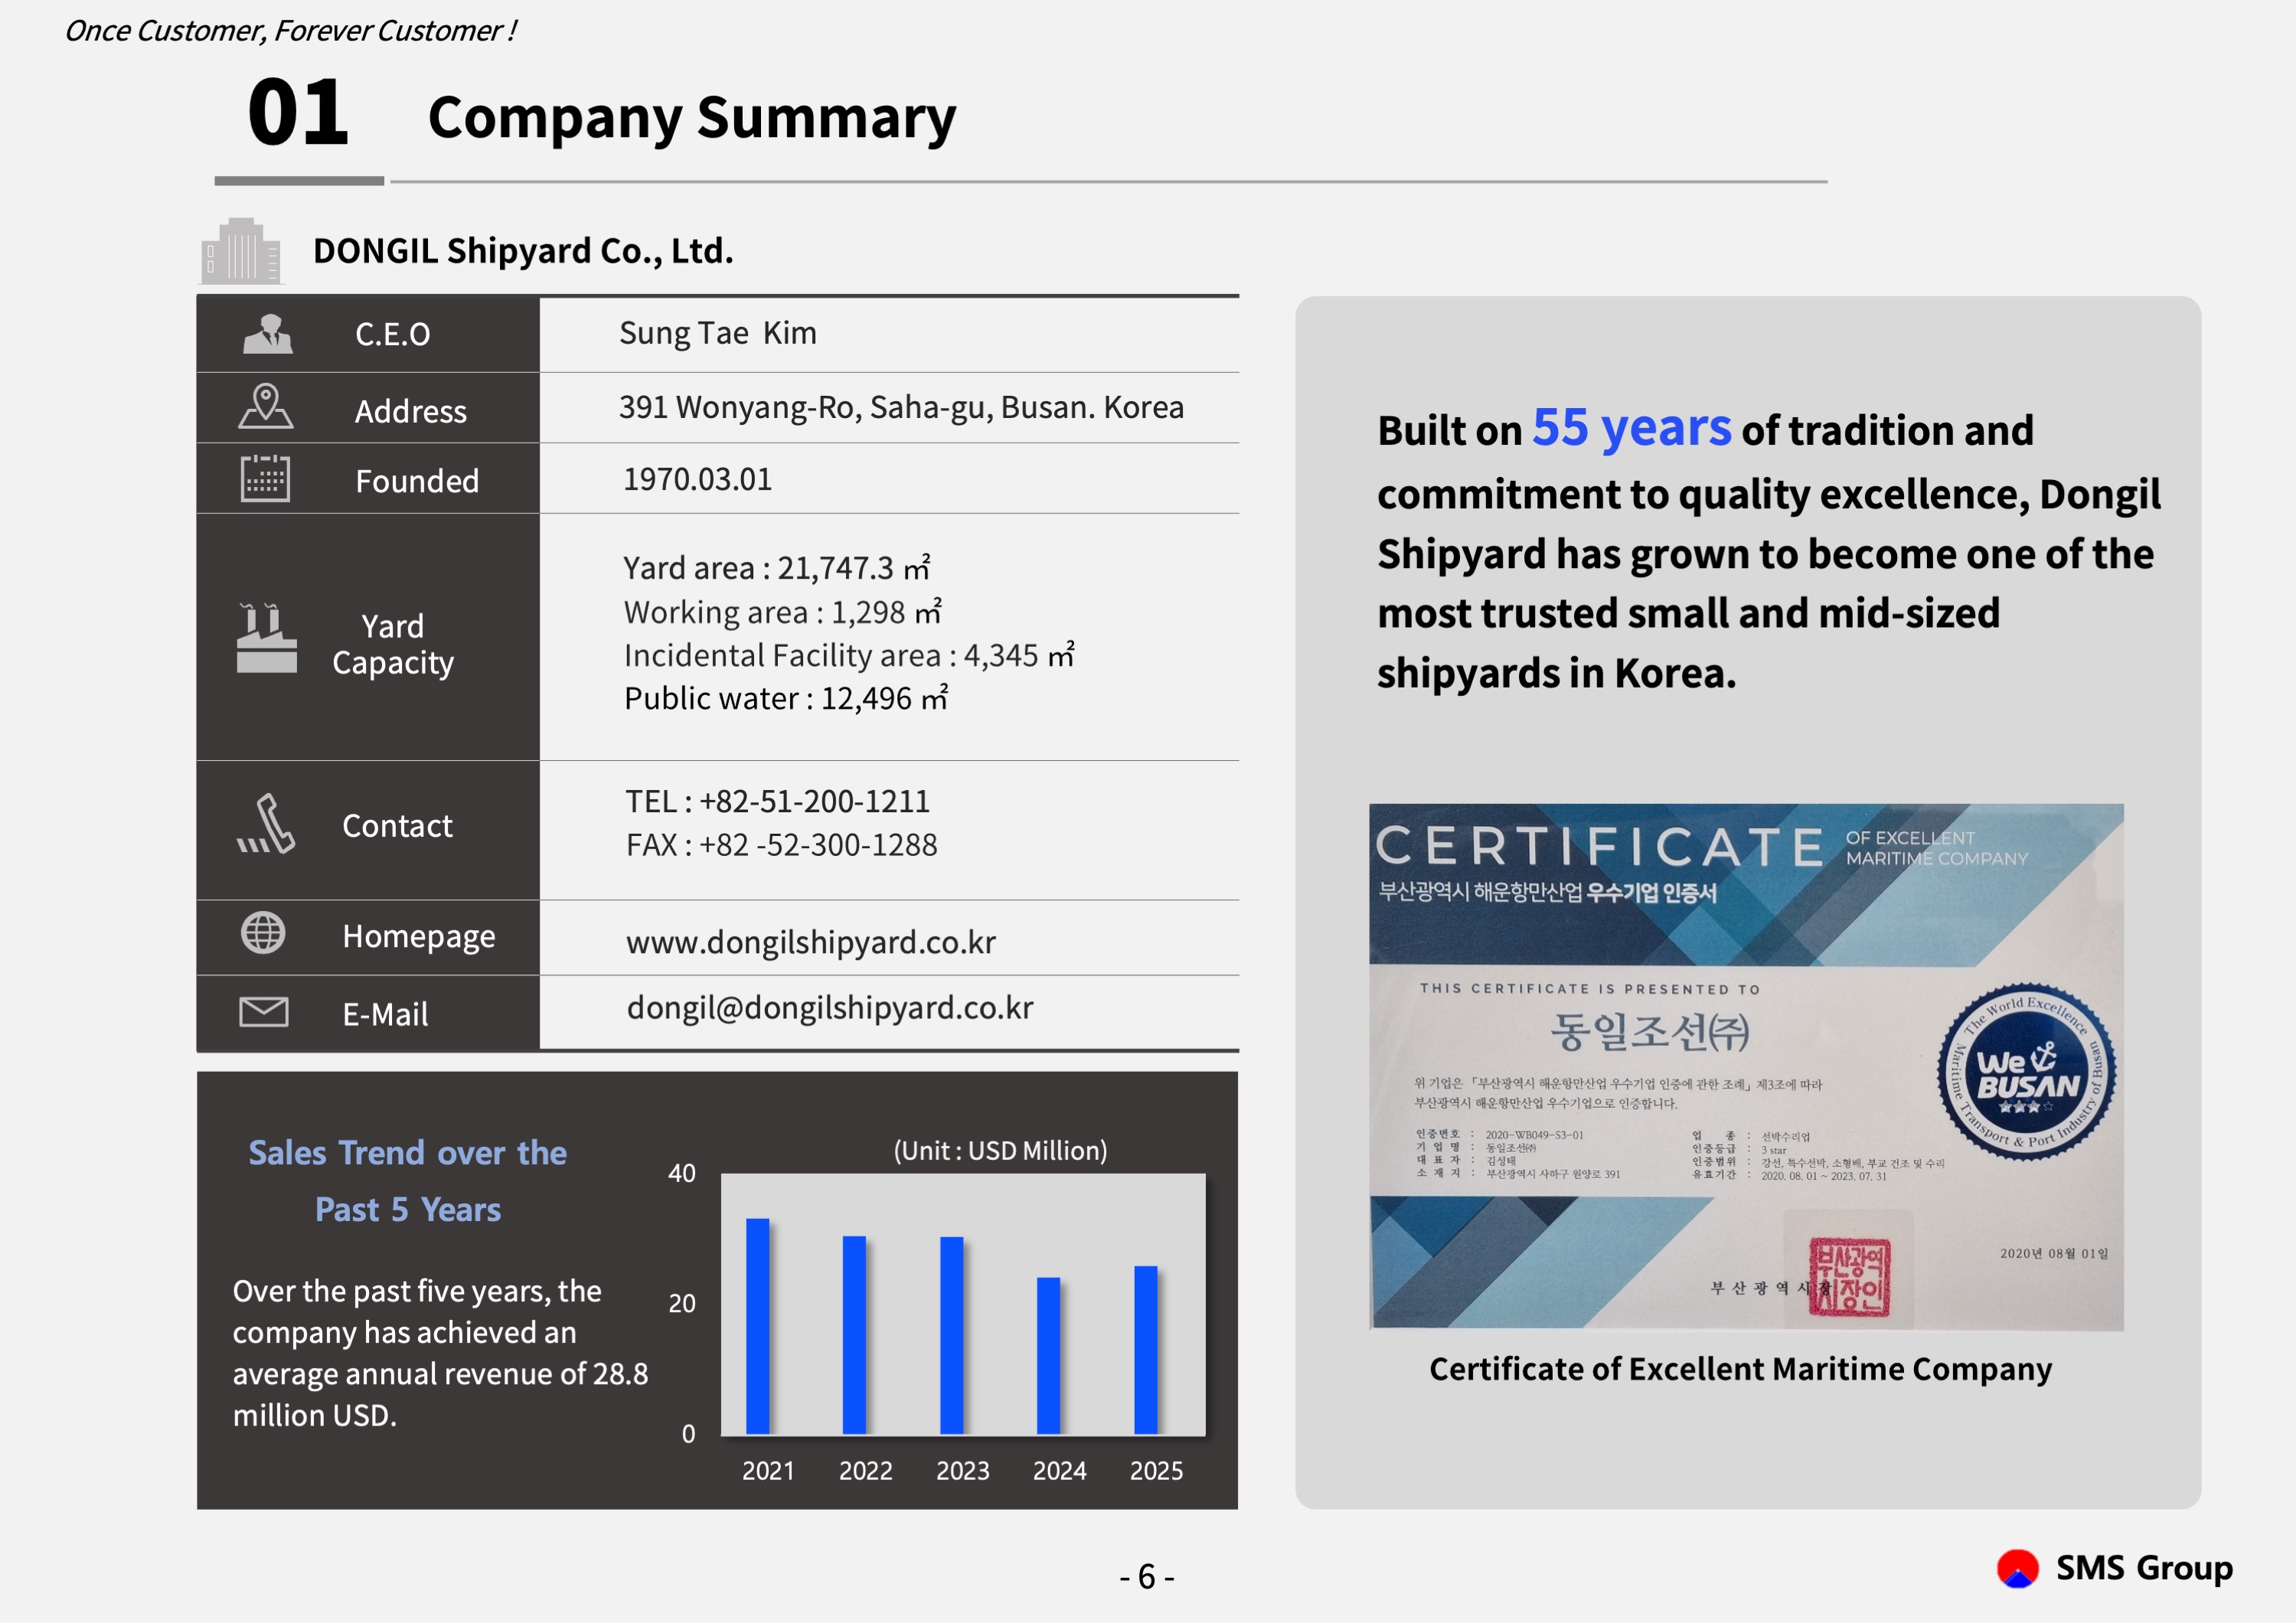2296x1623 pixels.
Task: Click the E-Mail row label
Action: (x=385, y=1014)
